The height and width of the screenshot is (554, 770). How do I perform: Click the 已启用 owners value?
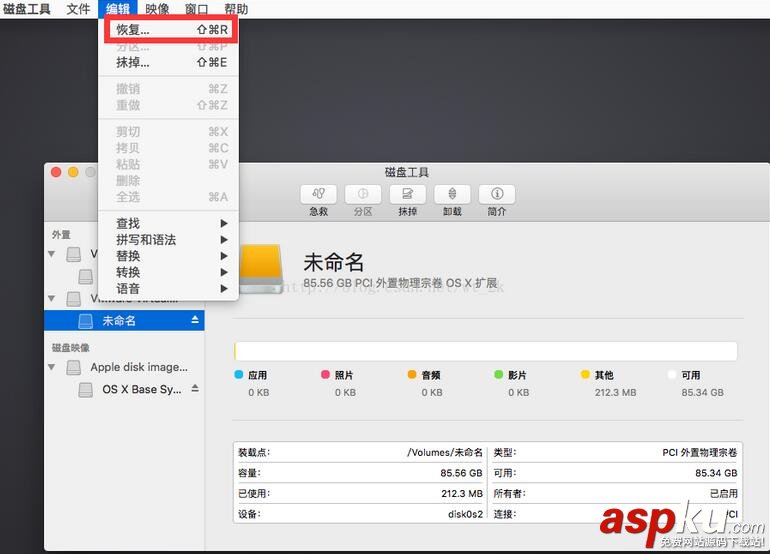pyautogui.click(x=724, y=494)
